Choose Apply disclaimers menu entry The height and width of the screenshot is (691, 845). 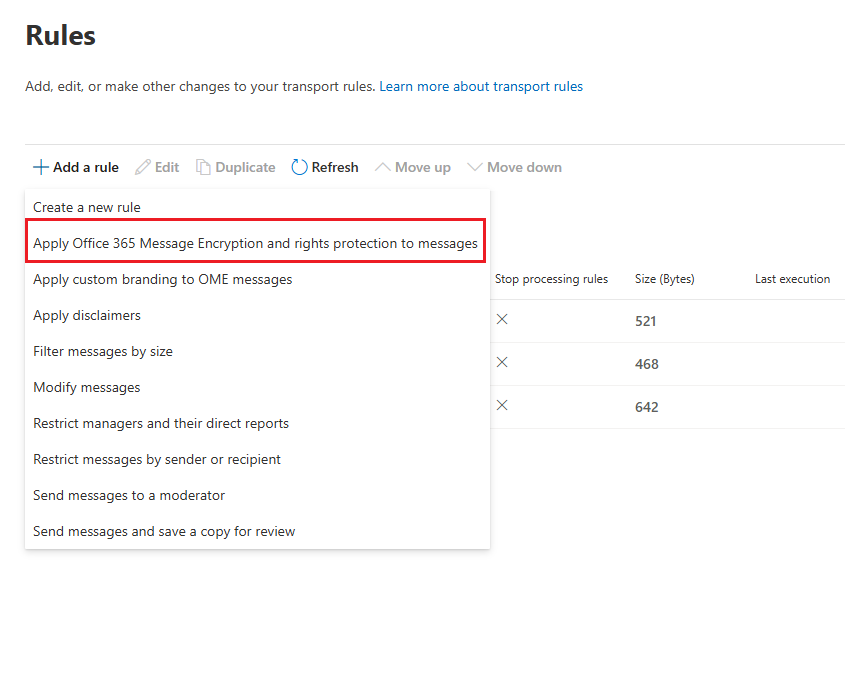(258, 315)
